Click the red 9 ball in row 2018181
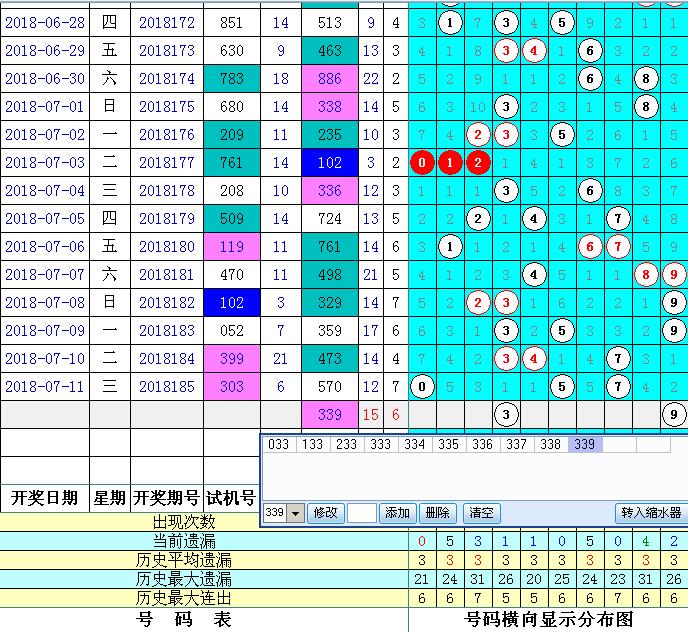 point(674,275)
